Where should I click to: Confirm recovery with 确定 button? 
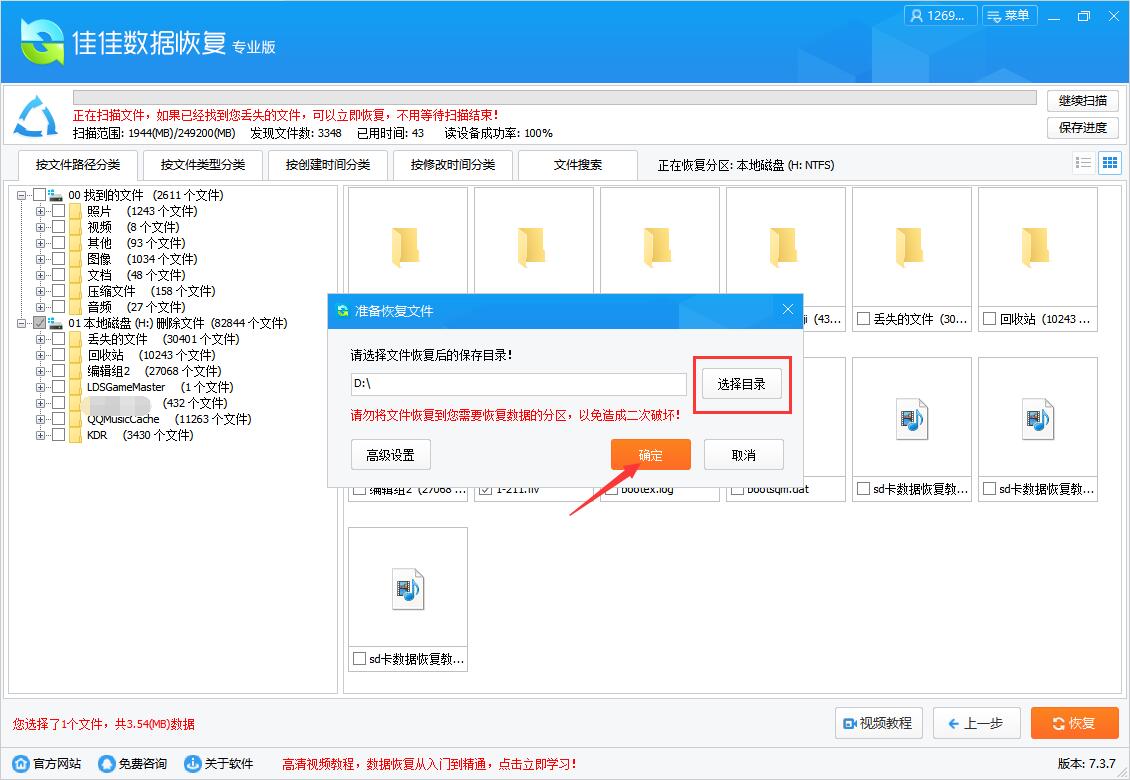click(x=650, y=454)
